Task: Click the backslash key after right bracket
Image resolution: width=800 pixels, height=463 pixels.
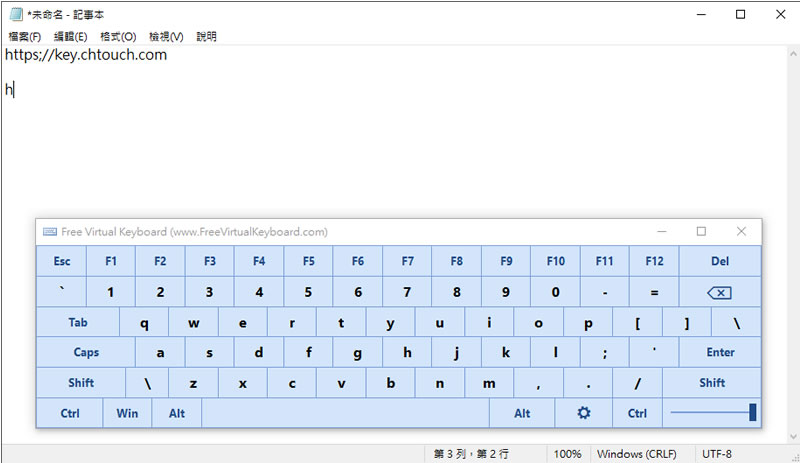Action: pos(736,323)
